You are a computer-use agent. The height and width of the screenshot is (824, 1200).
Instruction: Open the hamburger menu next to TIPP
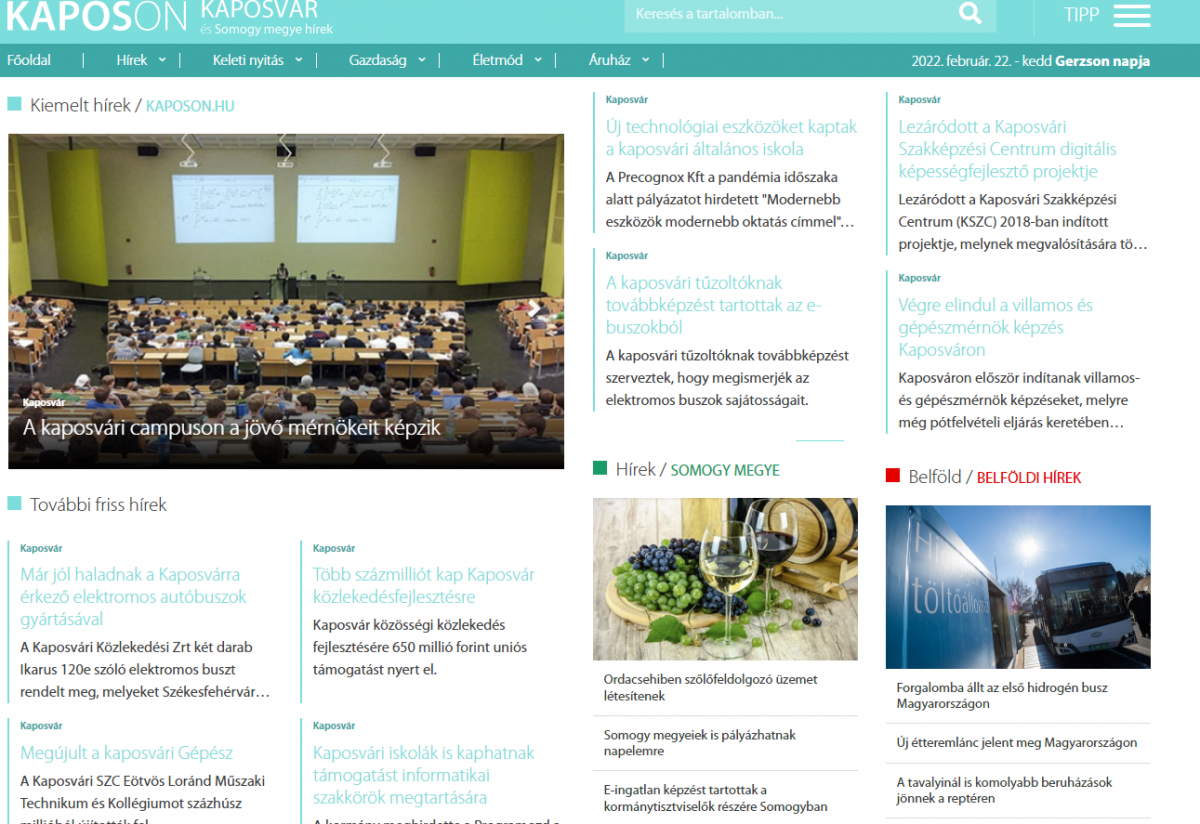(1133, 16)
